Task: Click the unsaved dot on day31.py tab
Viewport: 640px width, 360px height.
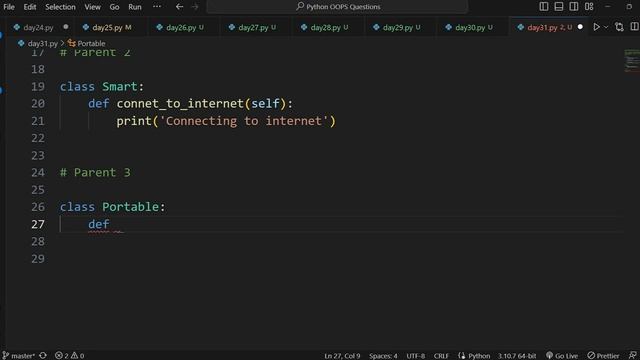Action: click(580, 27)
